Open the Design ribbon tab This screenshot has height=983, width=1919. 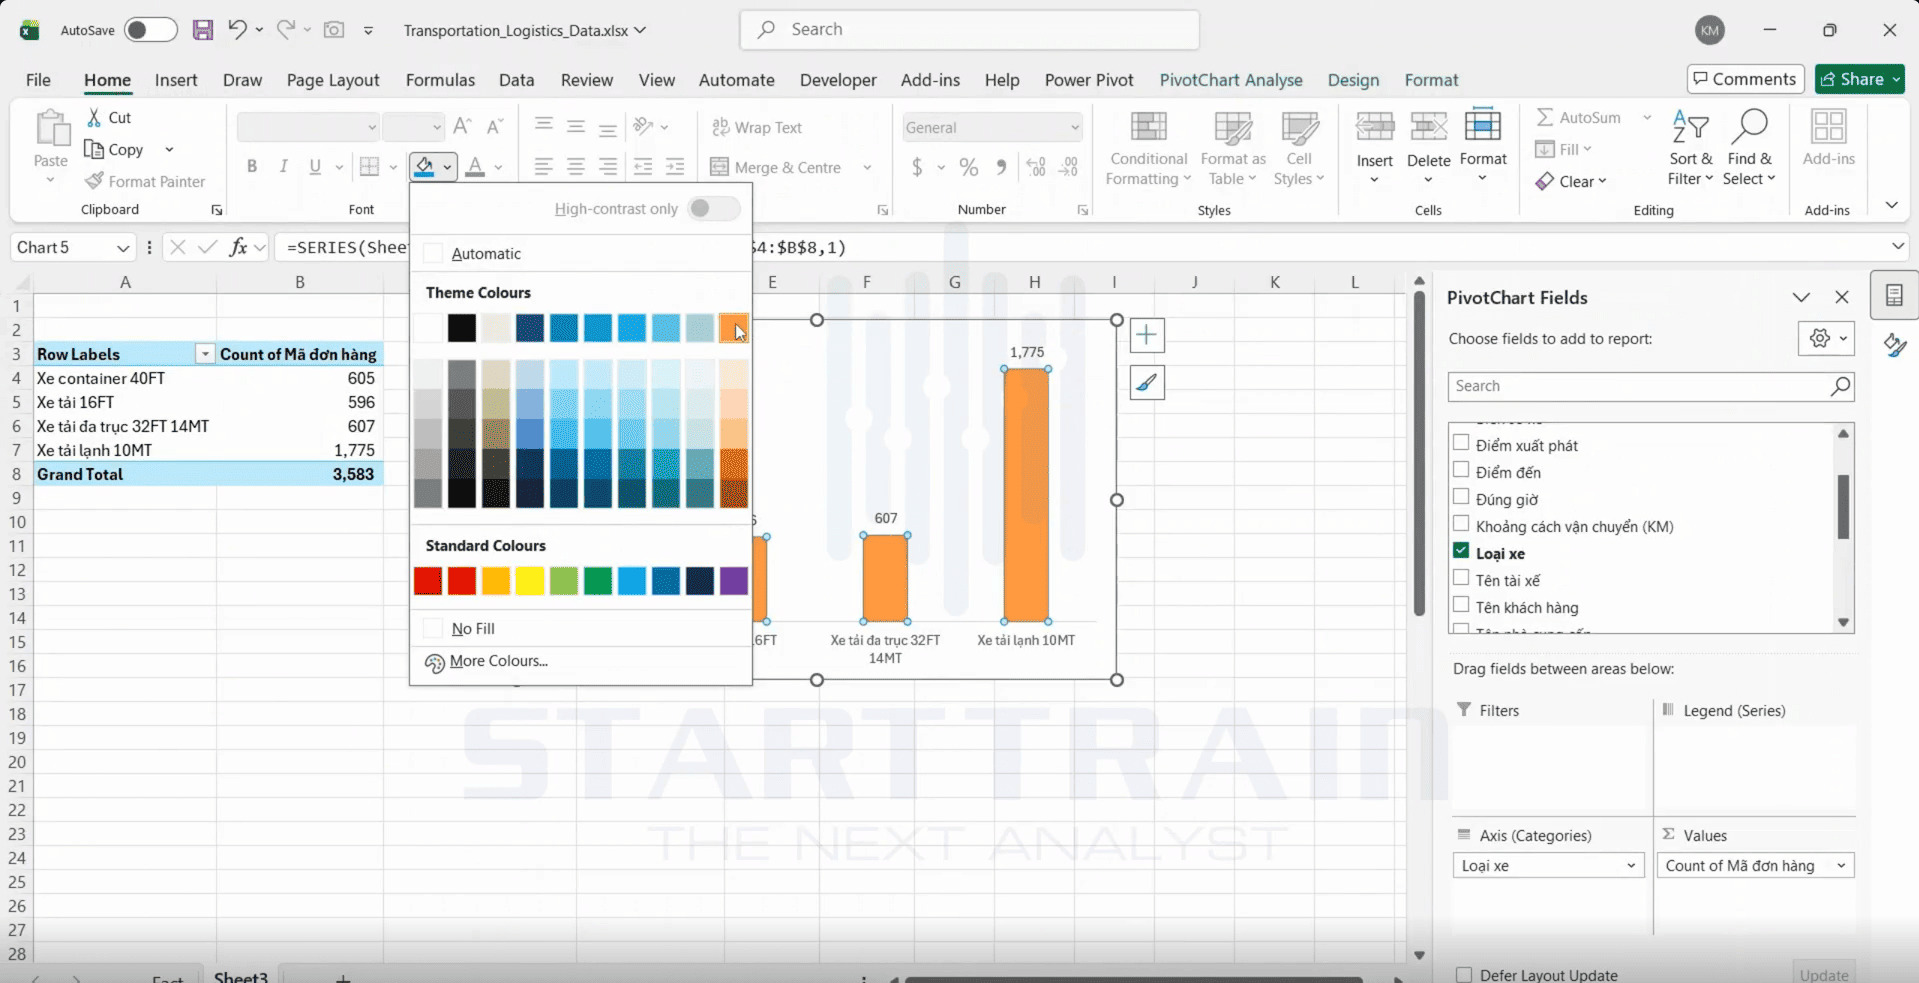[1353, 80]
